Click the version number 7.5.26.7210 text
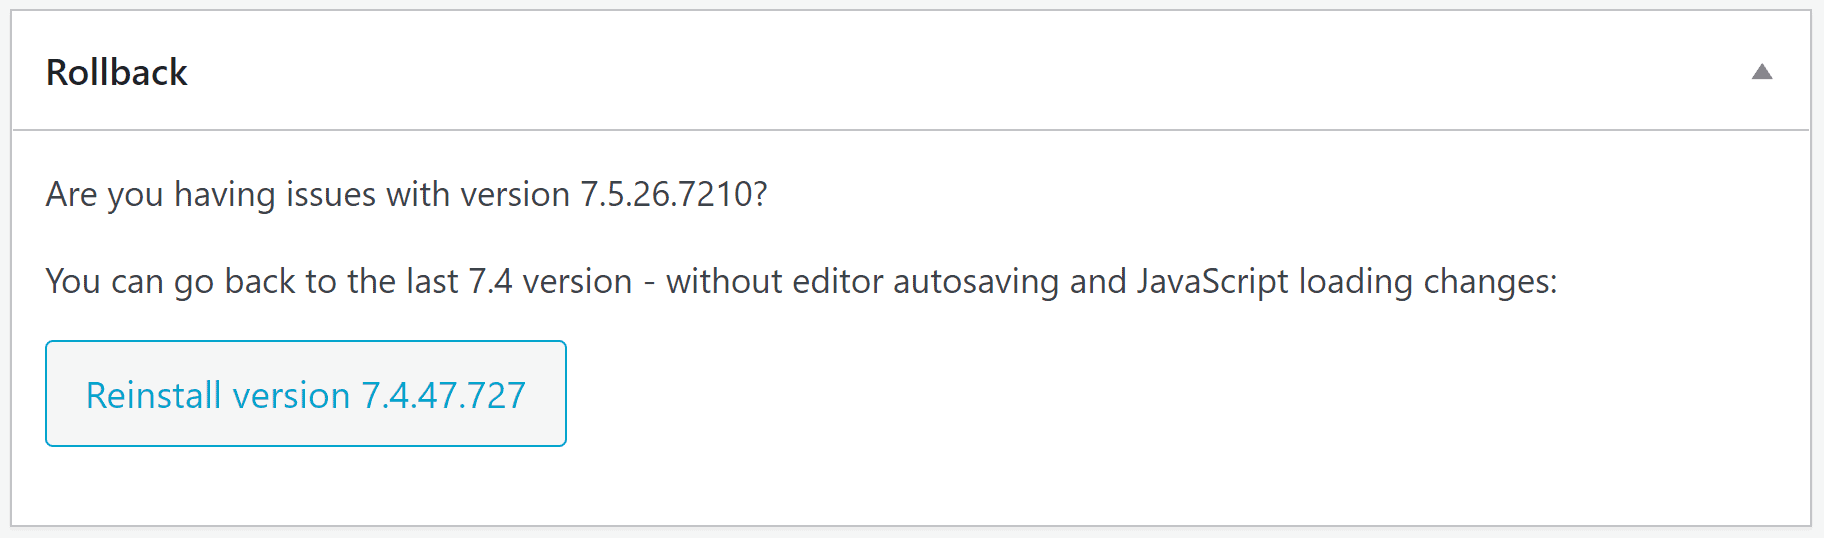The width and height of the screenshot is (1824, 538). coord(667,194)
